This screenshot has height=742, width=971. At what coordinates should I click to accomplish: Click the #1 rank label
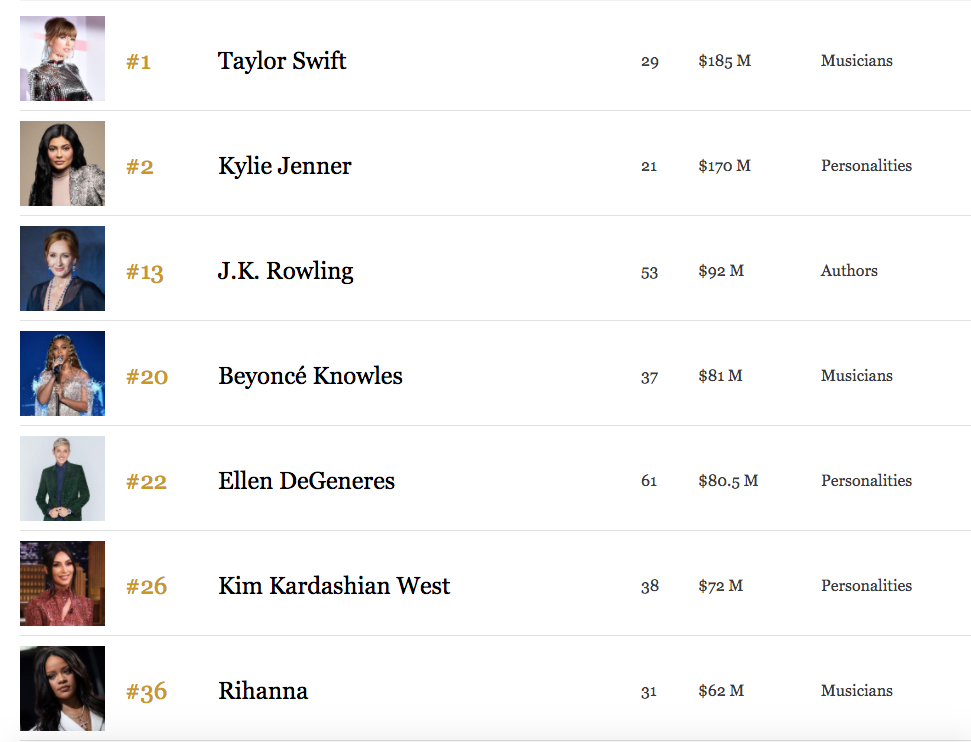[x=138, y=62]
